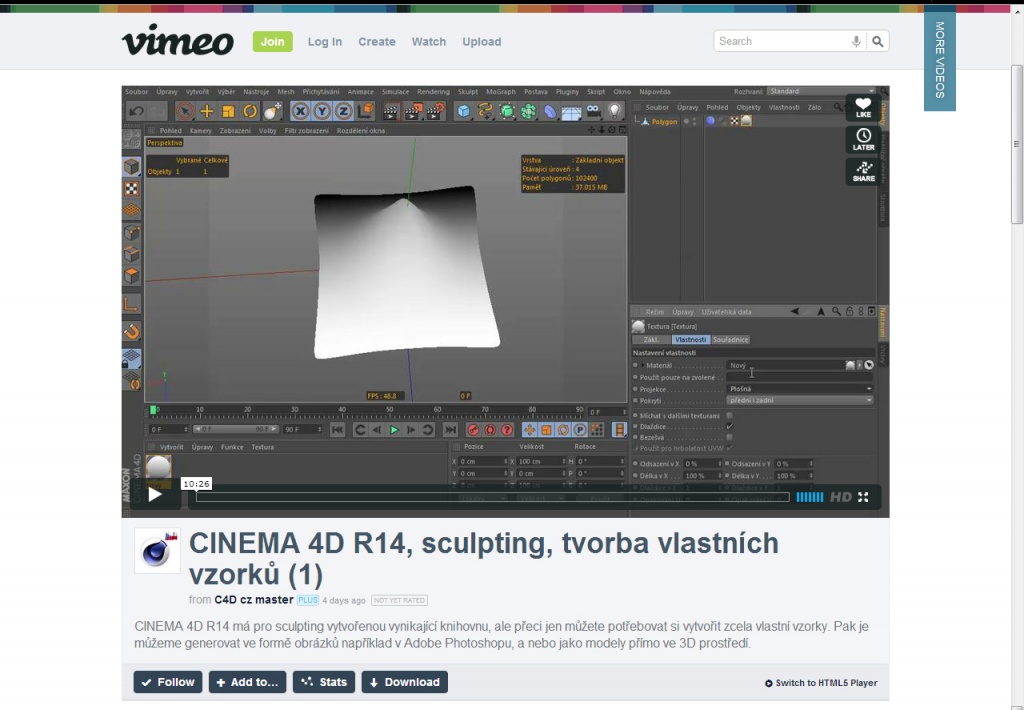1024x710 pixels.
Task: Select the Move tool with yellow cross
Action: 206,112
